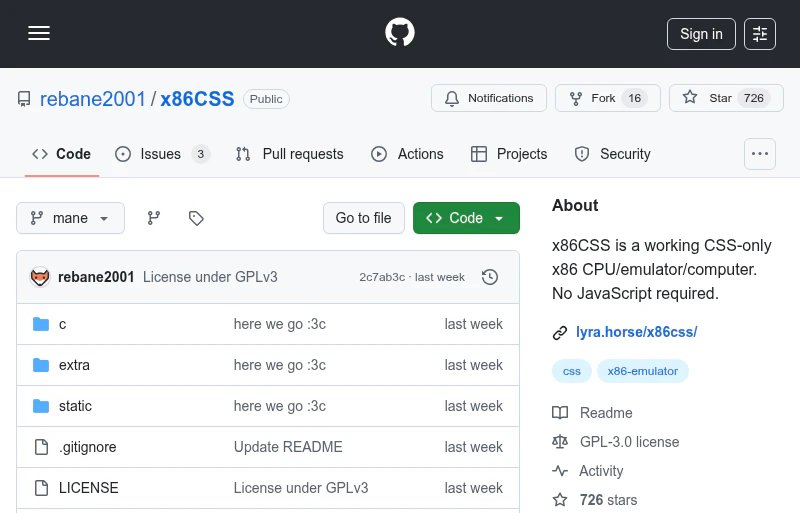Screen dimensions: 800x513
Task: Open the Actions tab
Action: coord(407,154)
